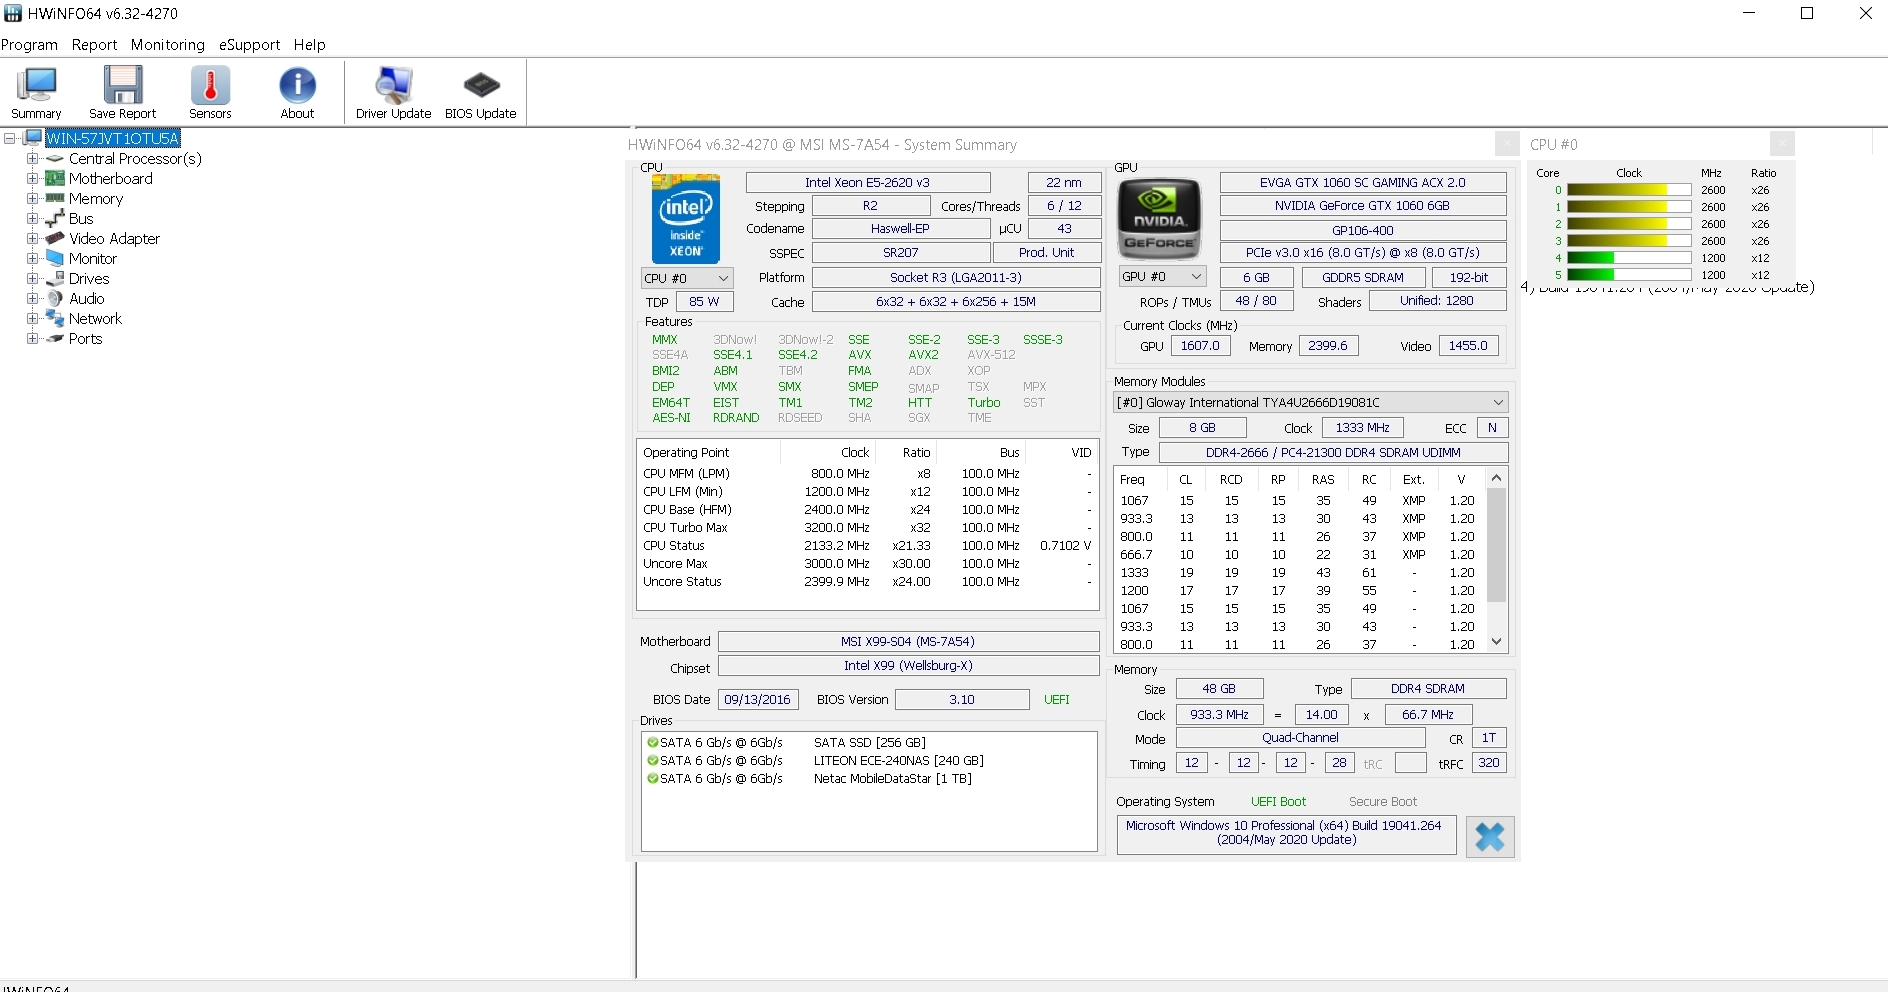This screenshot has width=1888, height=992.
Task: Click the Intel Xeon E5-2620 v3 name field
Action: 868,182
